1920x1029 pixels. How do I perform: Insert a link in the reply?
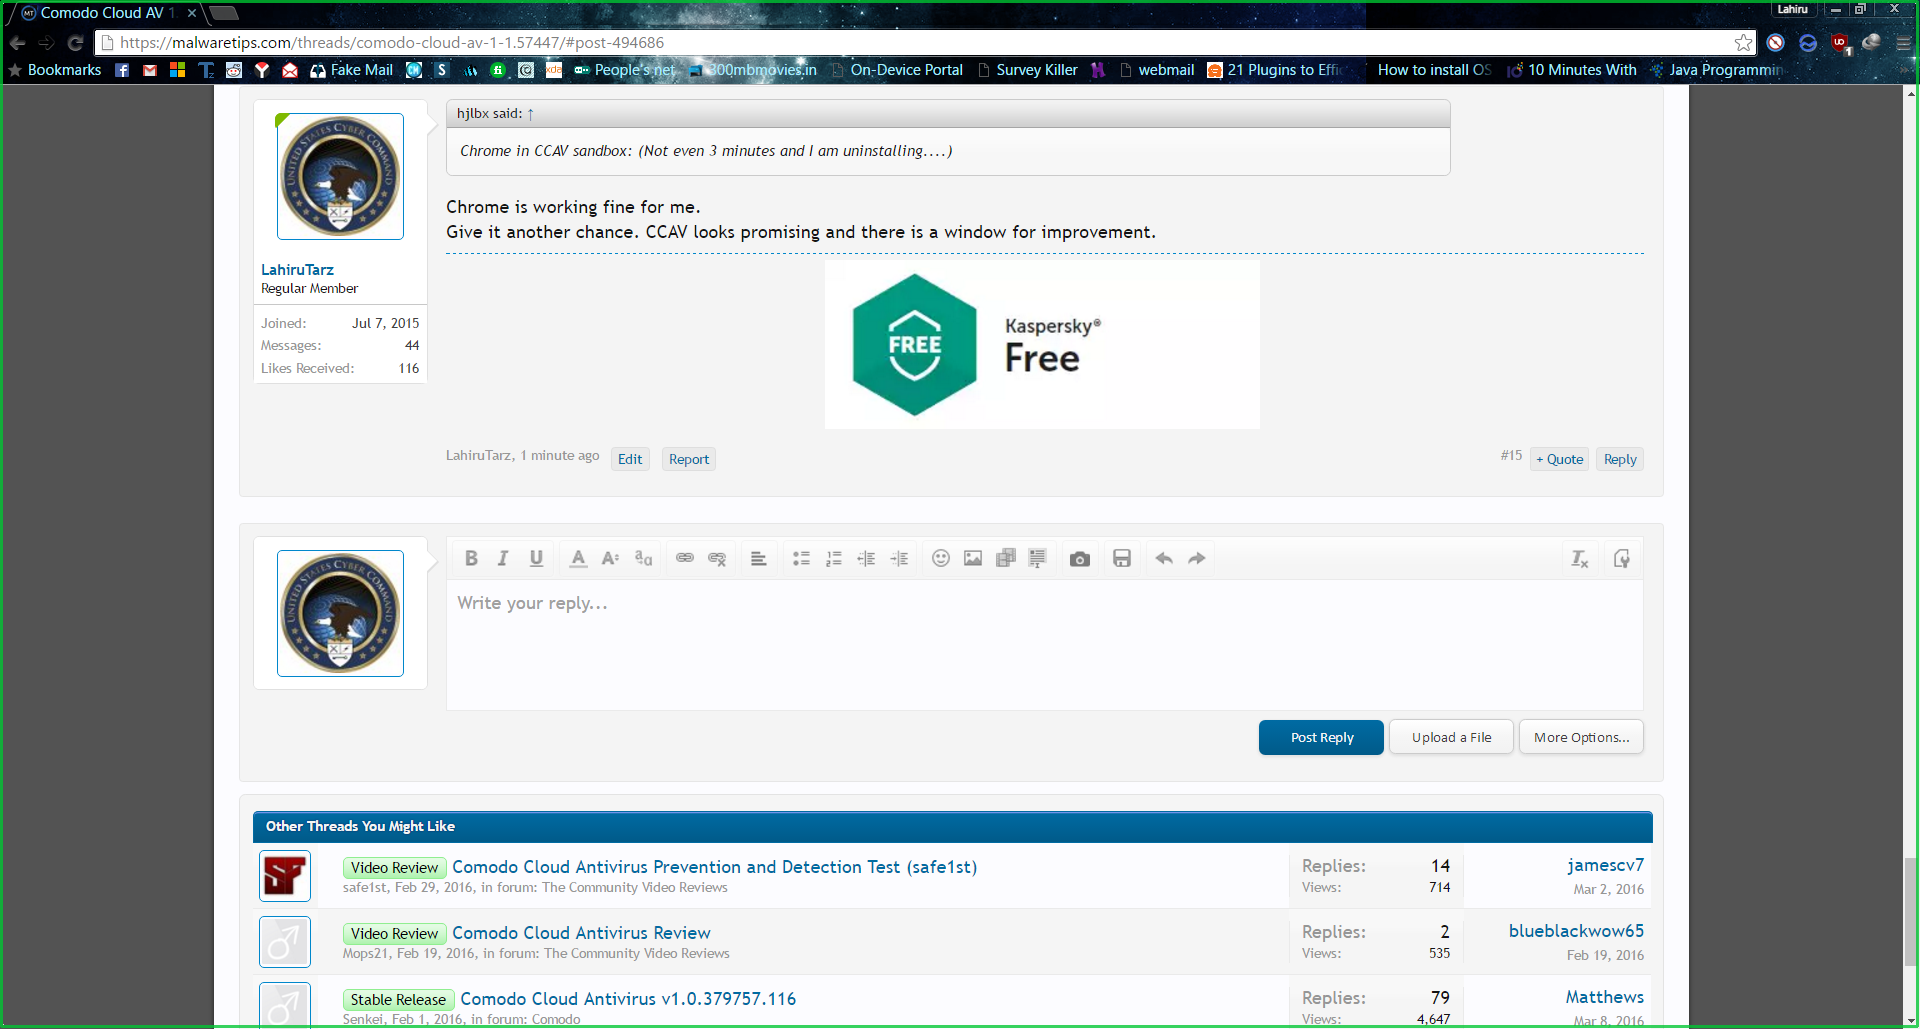pos(685,558)
